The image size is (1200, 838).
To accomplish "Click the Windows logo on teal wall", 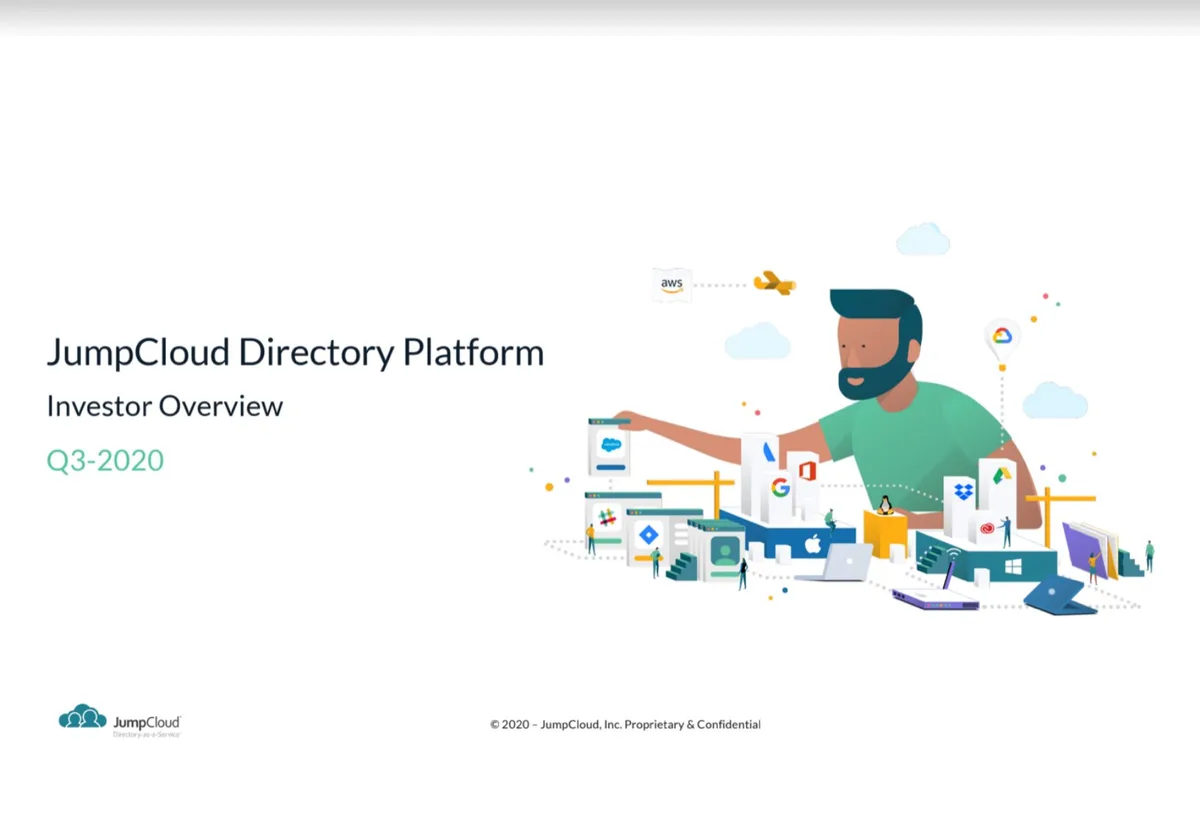I will pyautogui.click(x=1012, y=567).
